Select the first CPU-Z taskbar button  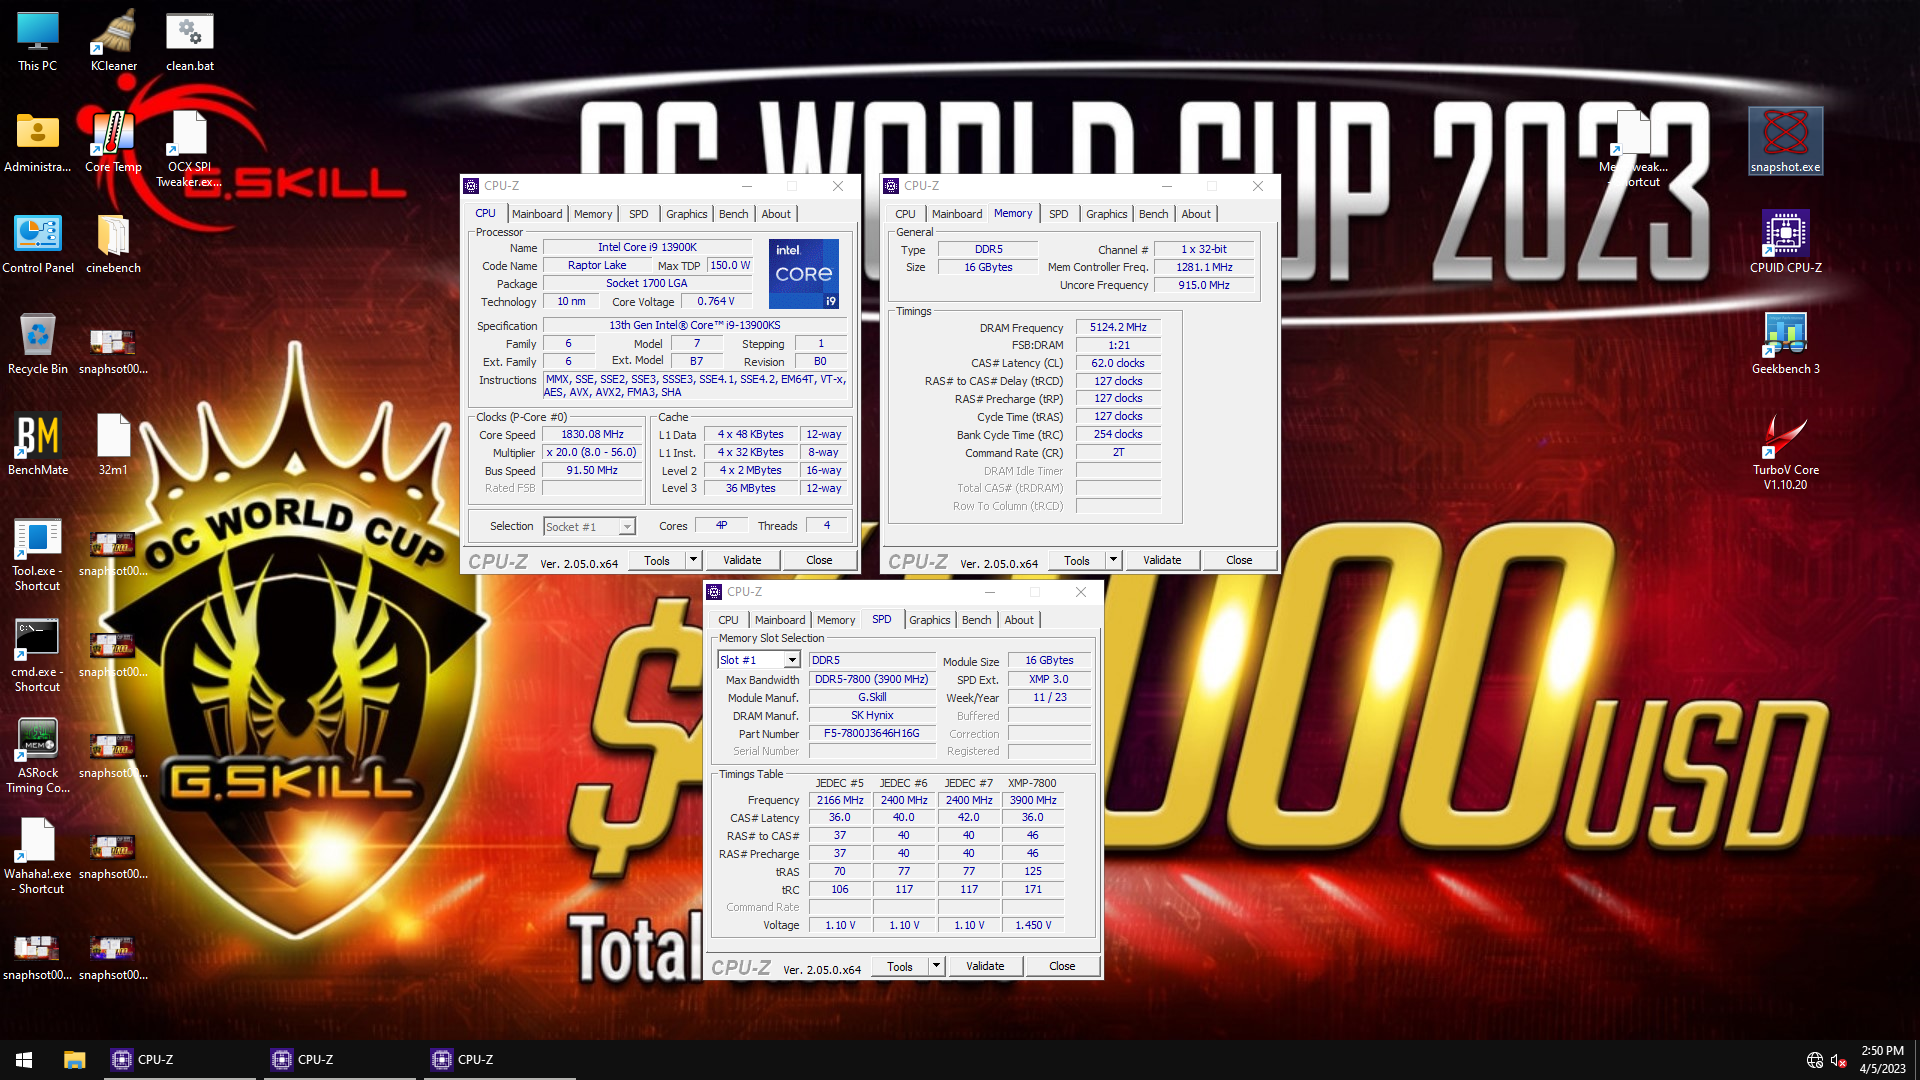180,1060
